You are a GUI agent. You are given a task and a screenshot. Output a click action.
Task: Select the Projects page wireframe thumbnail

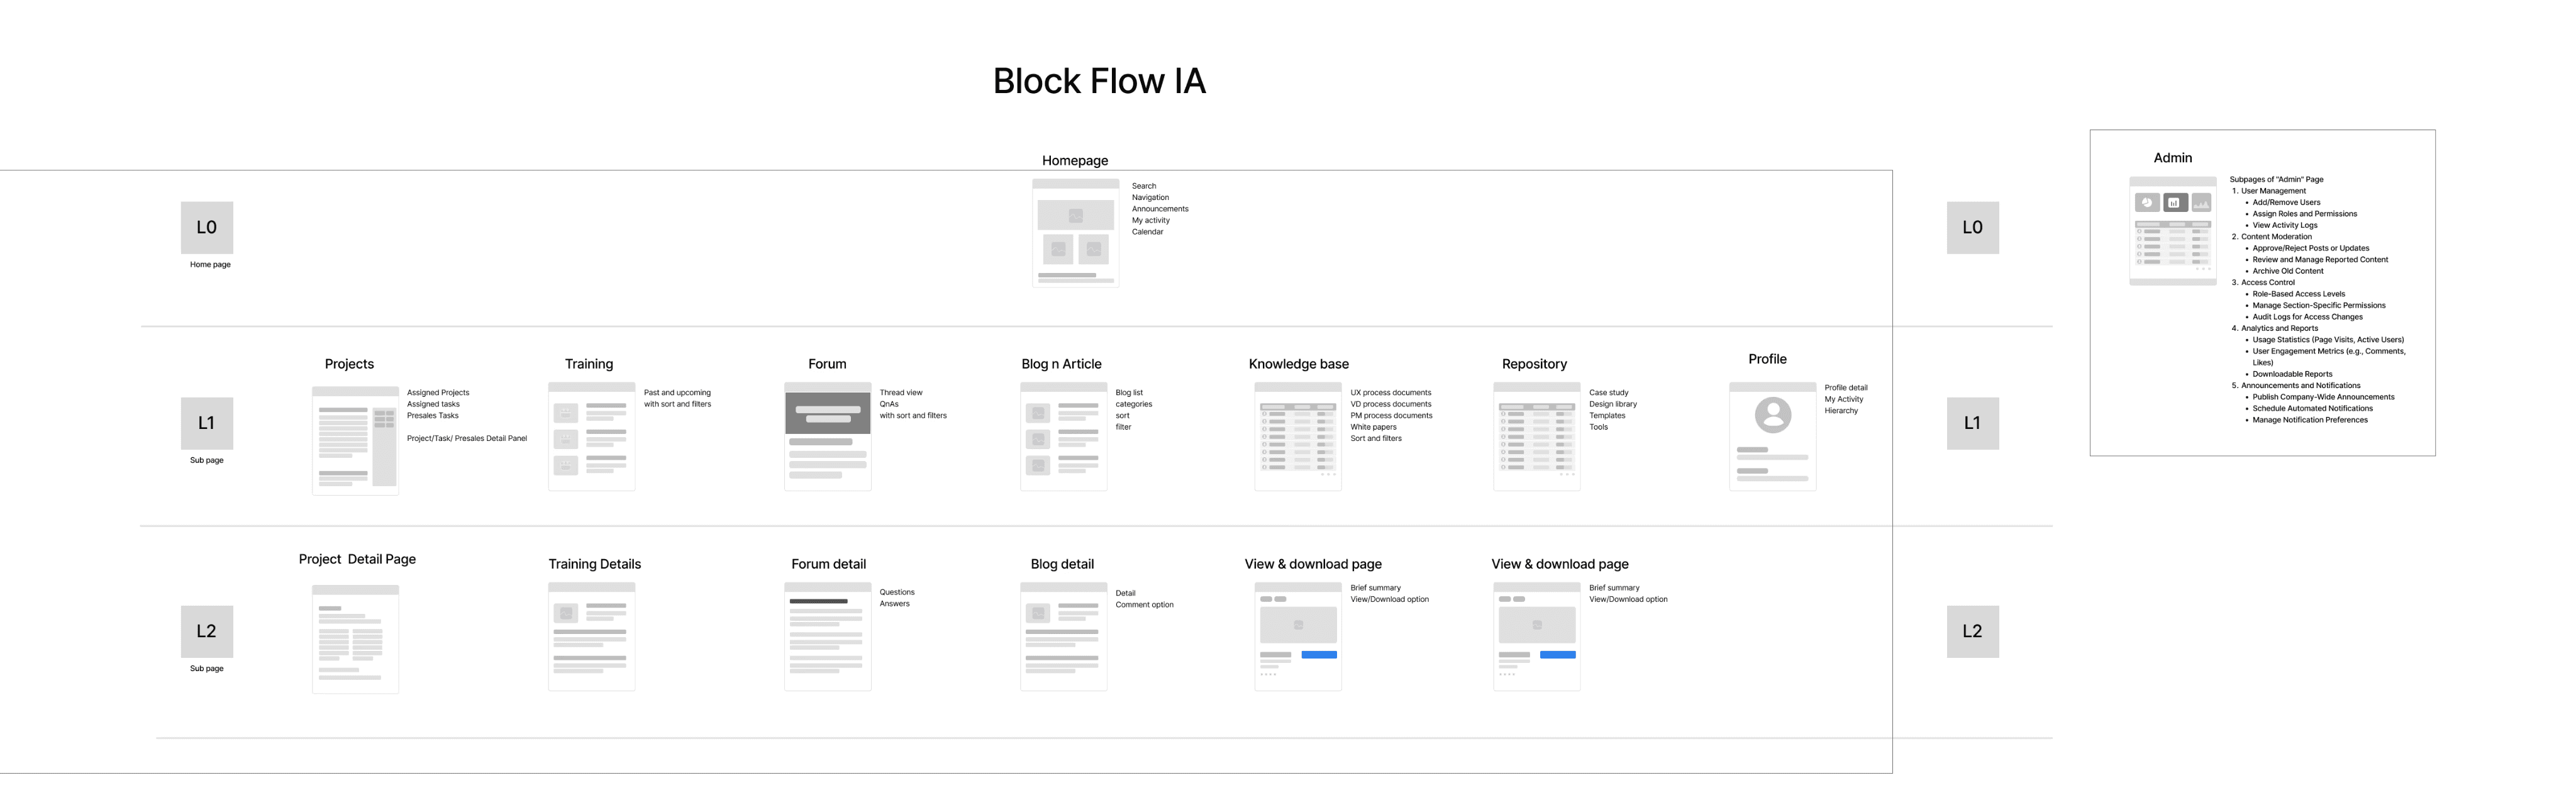click(x=355, y=440)
